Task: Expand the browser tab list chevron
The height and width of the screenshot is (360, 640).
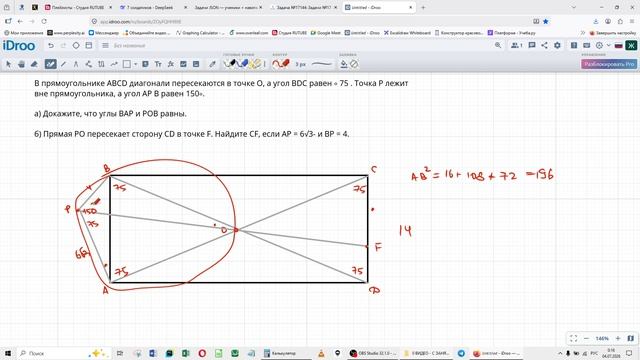Action: tap(573, 7)
